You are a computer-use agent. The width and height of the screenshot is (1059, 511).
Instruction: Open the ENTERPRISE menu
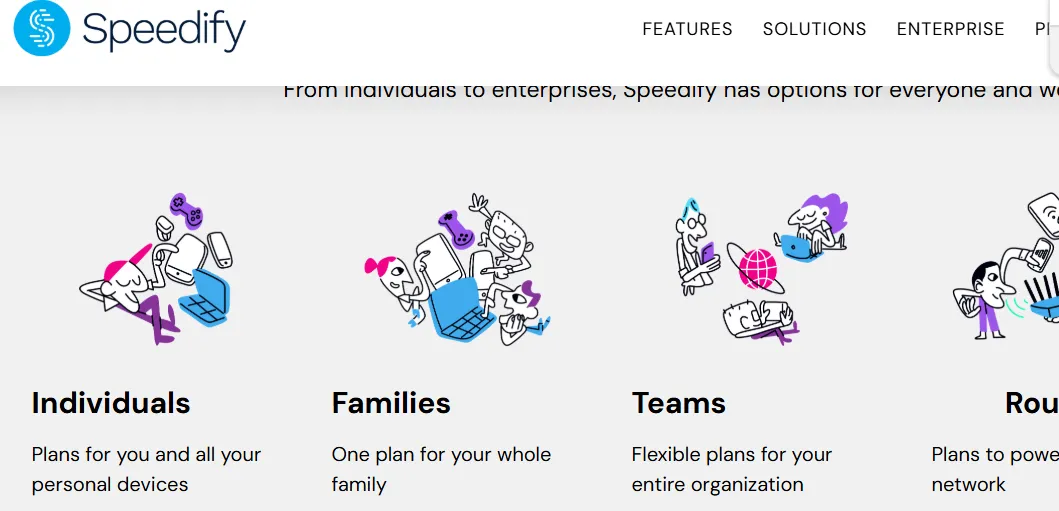[x=950, y=29]
